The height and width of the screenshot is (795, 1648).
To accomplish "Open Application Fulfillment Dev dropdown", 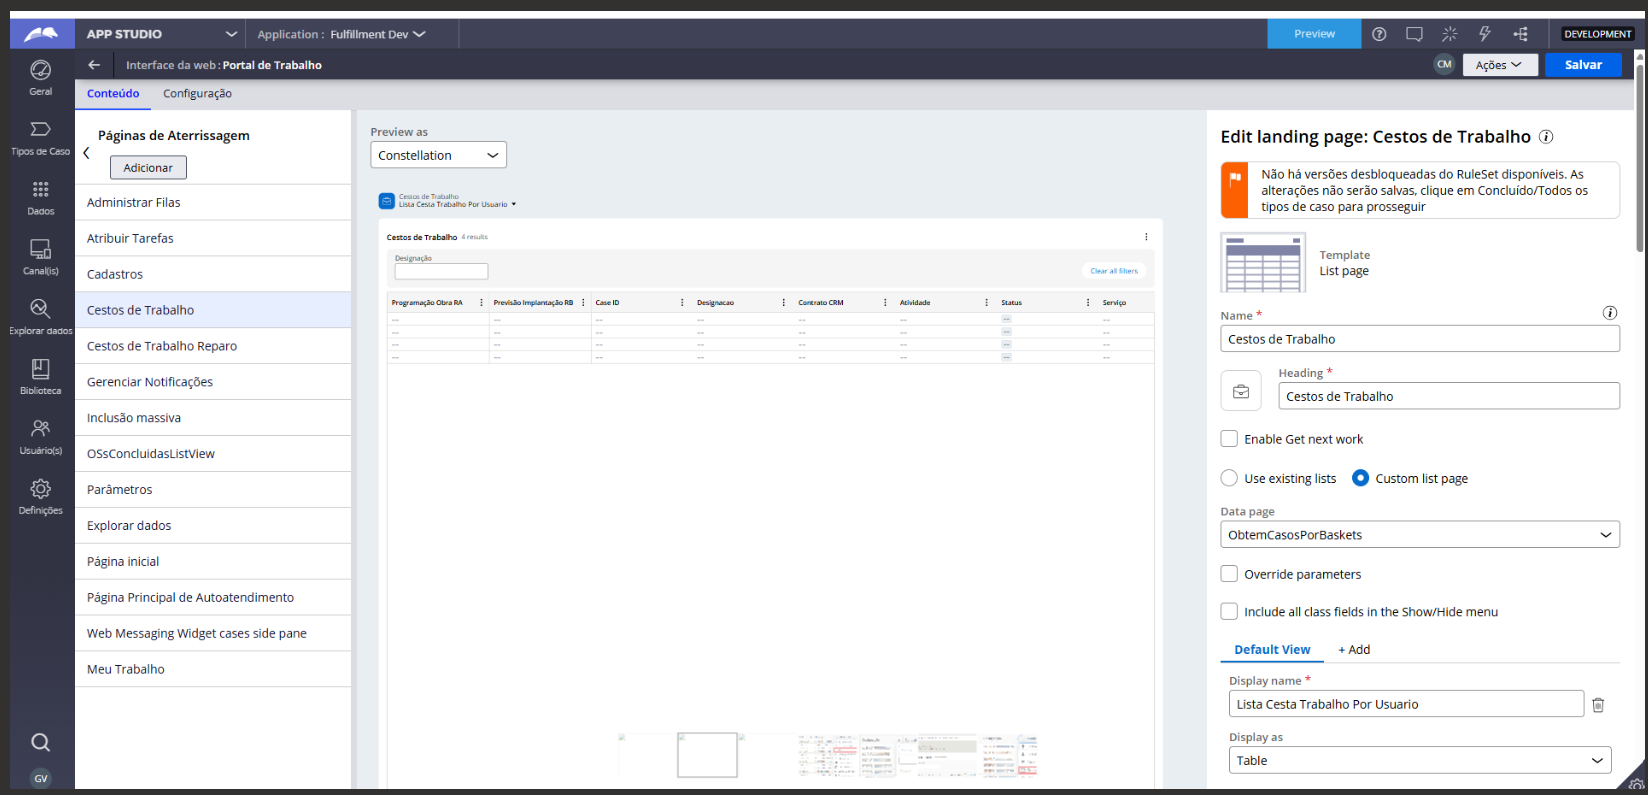I will 342,34.
